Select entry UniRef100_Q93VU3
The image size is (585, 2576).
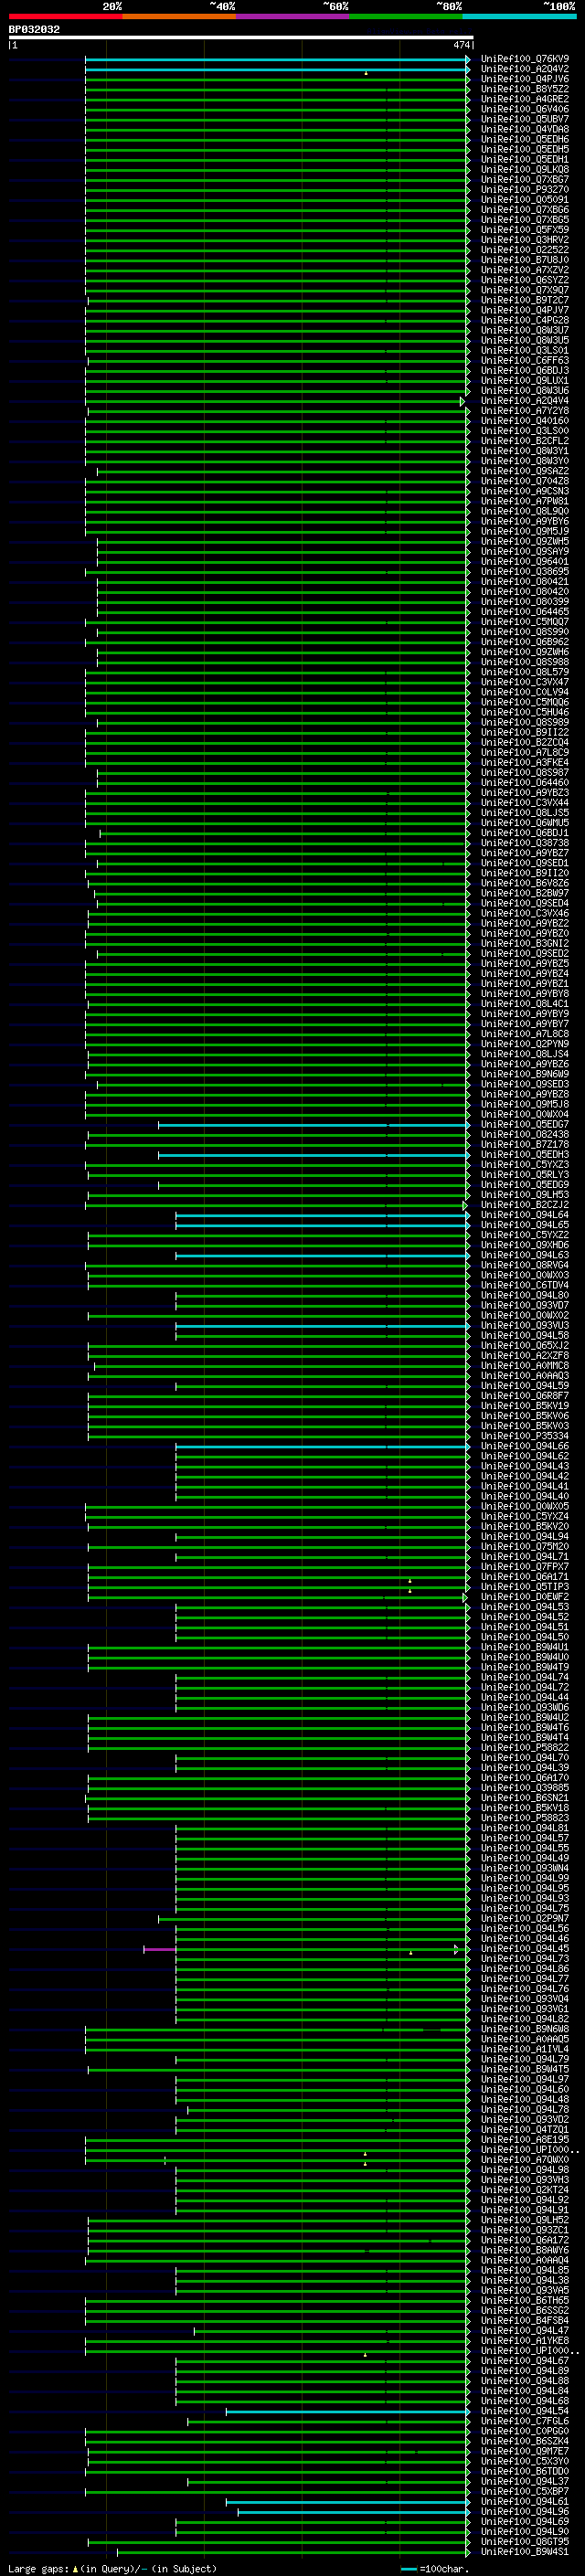(524, 1326)
